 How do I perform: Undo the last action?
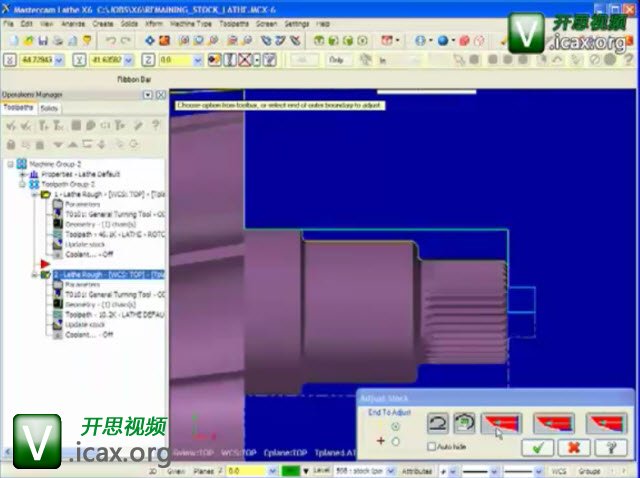[x=111, y=40]
